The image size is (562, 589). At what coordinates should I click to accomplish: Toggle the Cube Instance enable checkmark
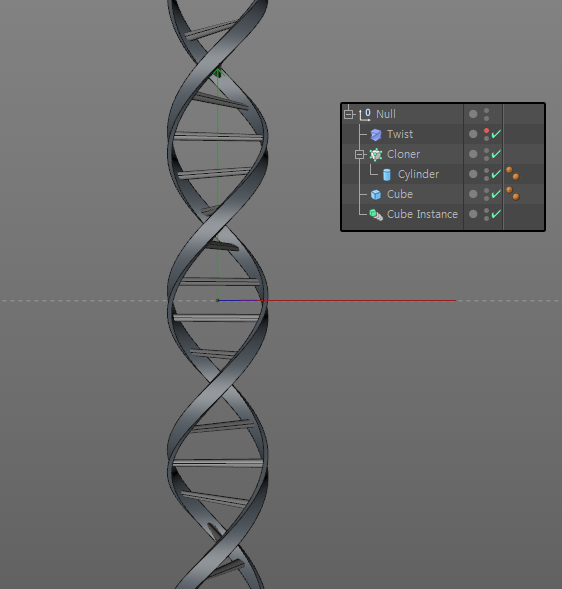[x=496, y=213]
